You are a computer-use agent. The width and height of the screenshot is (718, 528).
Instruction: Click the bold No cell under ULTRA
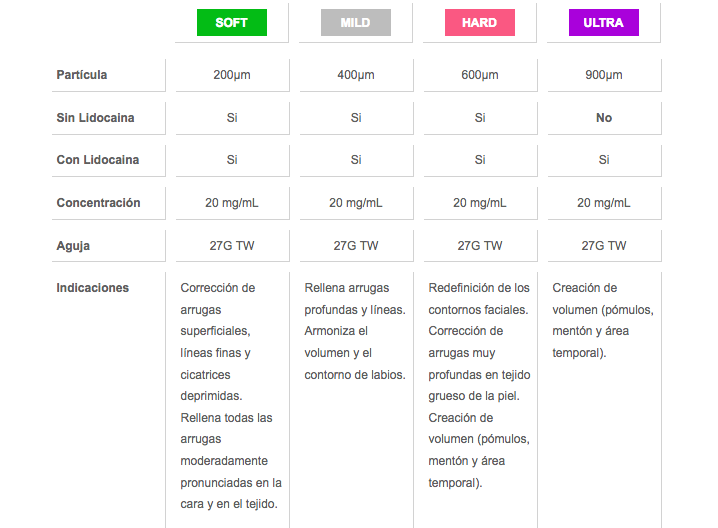point(604,118)
